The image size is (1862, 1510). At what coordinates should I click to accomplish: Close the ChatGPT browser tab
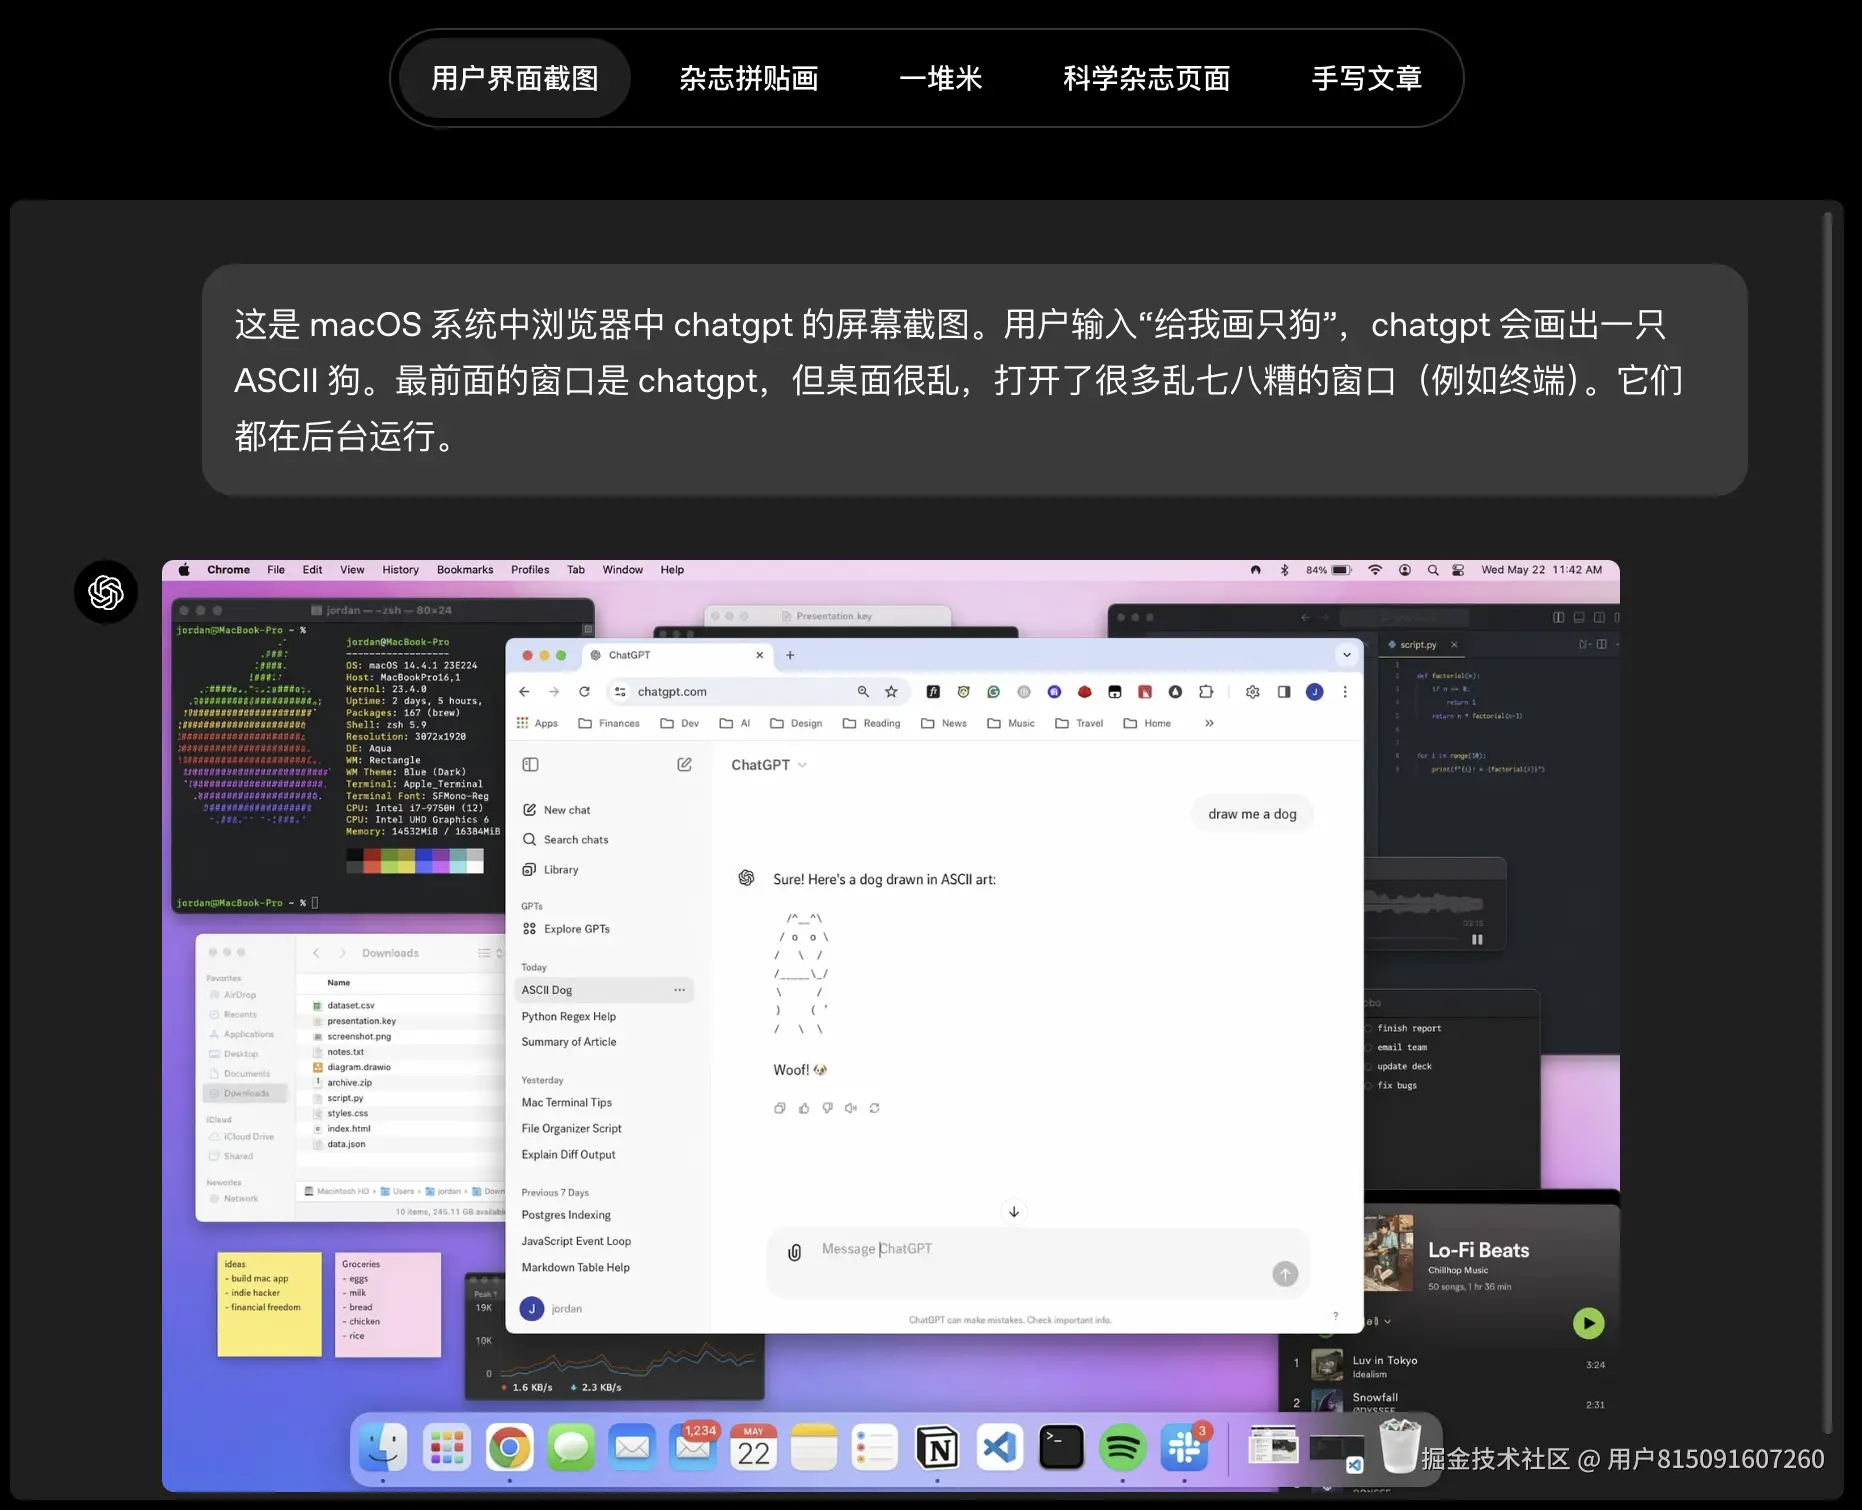pos(760,655)
